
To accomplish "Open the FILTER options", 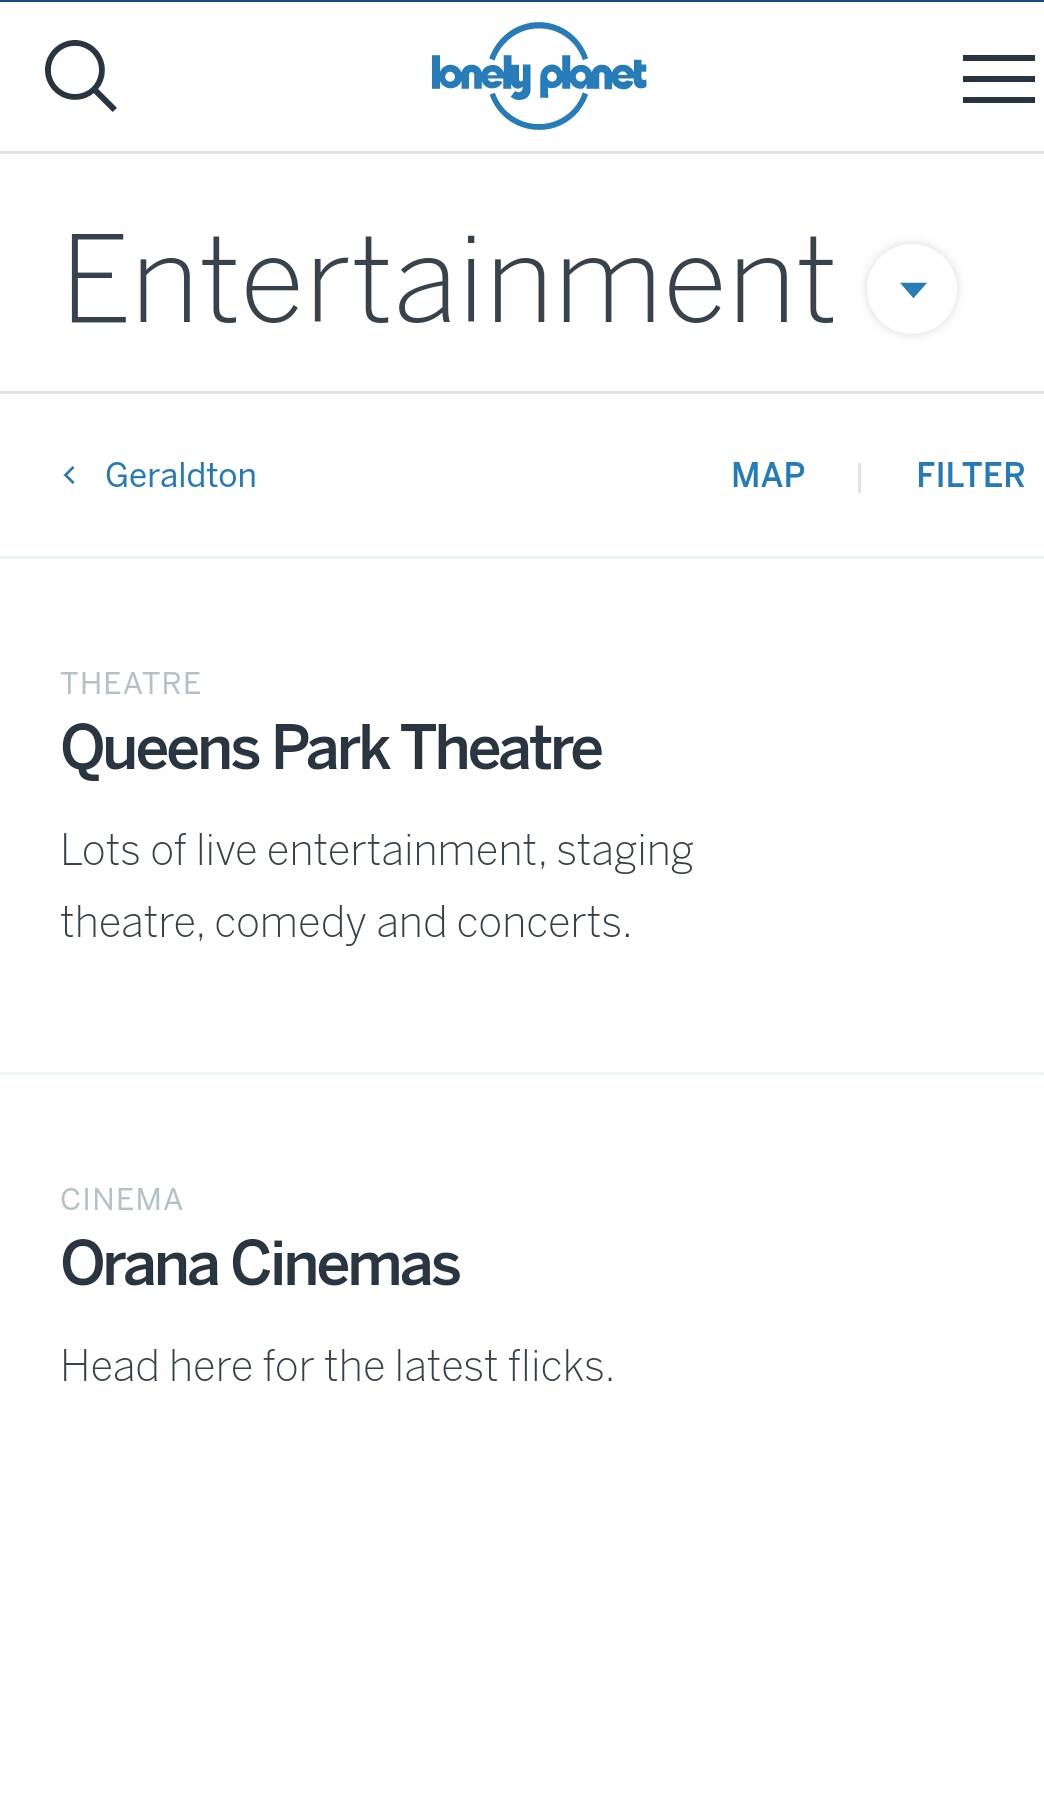I will coord(970,475).
